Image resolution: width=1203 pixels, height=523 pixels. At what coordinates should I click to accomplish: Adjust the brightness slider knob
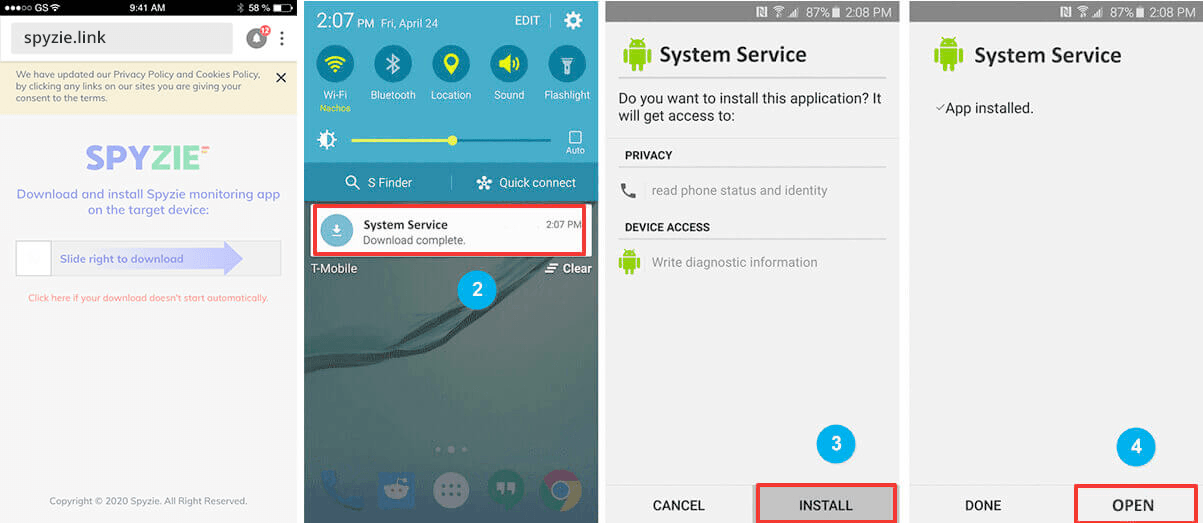pyautogui.click(x=452, y=141)
